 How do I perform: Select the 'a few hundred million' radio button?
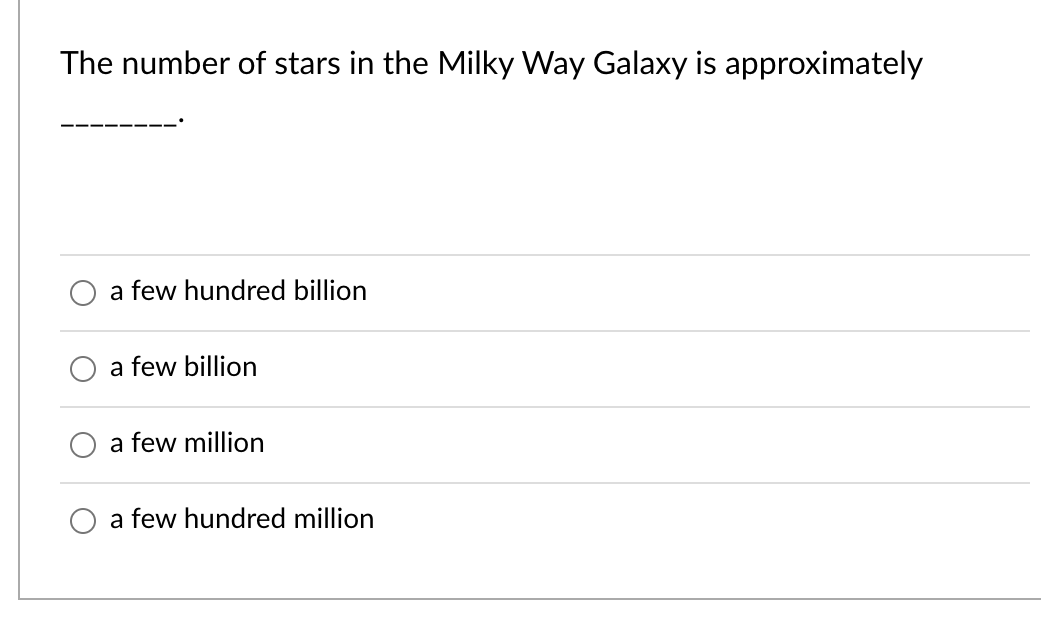tap(83, 521)
